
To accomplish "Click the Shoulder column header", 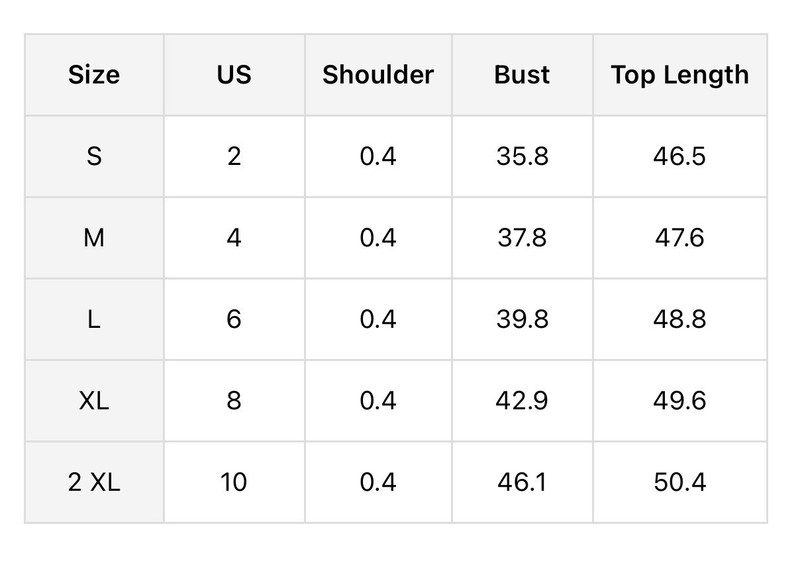I will click(378, 75).
